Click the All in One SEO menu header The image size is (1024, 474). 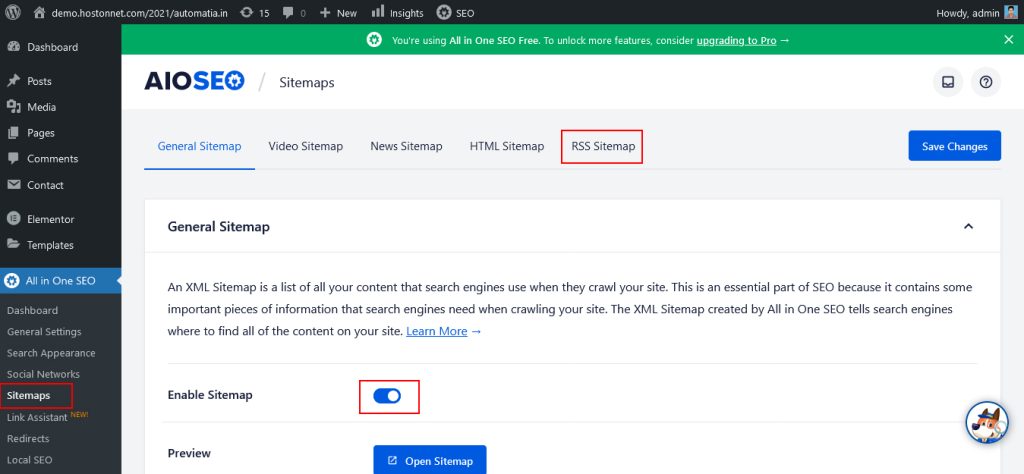coord(60,281)
